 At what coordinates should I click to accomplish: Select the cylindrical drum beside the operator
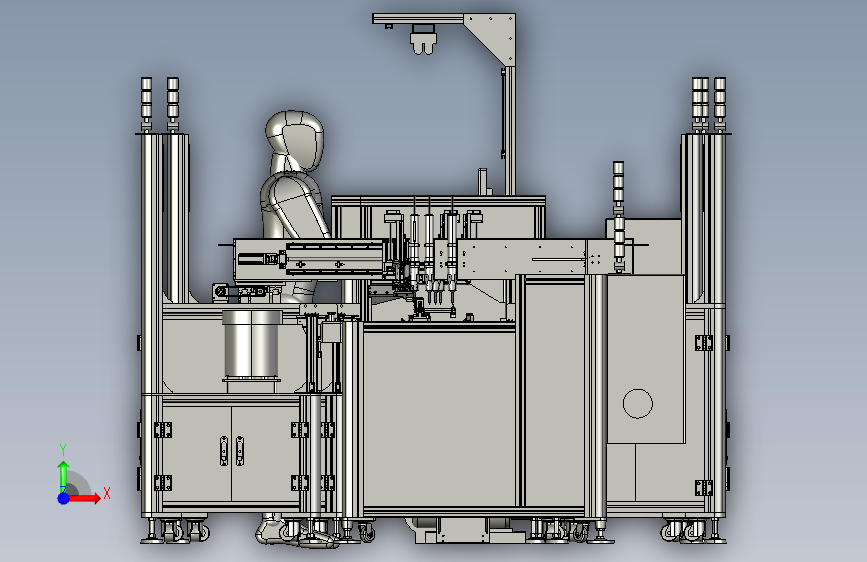tap(252, 346)
